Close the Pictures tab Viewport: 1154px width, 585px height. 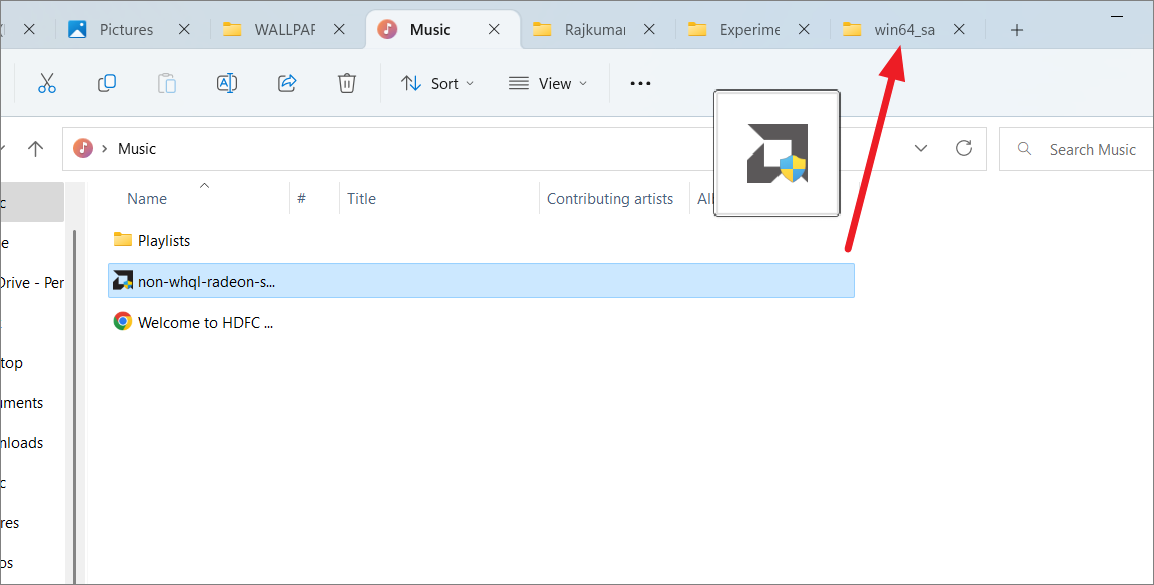[x=184, y=29]
